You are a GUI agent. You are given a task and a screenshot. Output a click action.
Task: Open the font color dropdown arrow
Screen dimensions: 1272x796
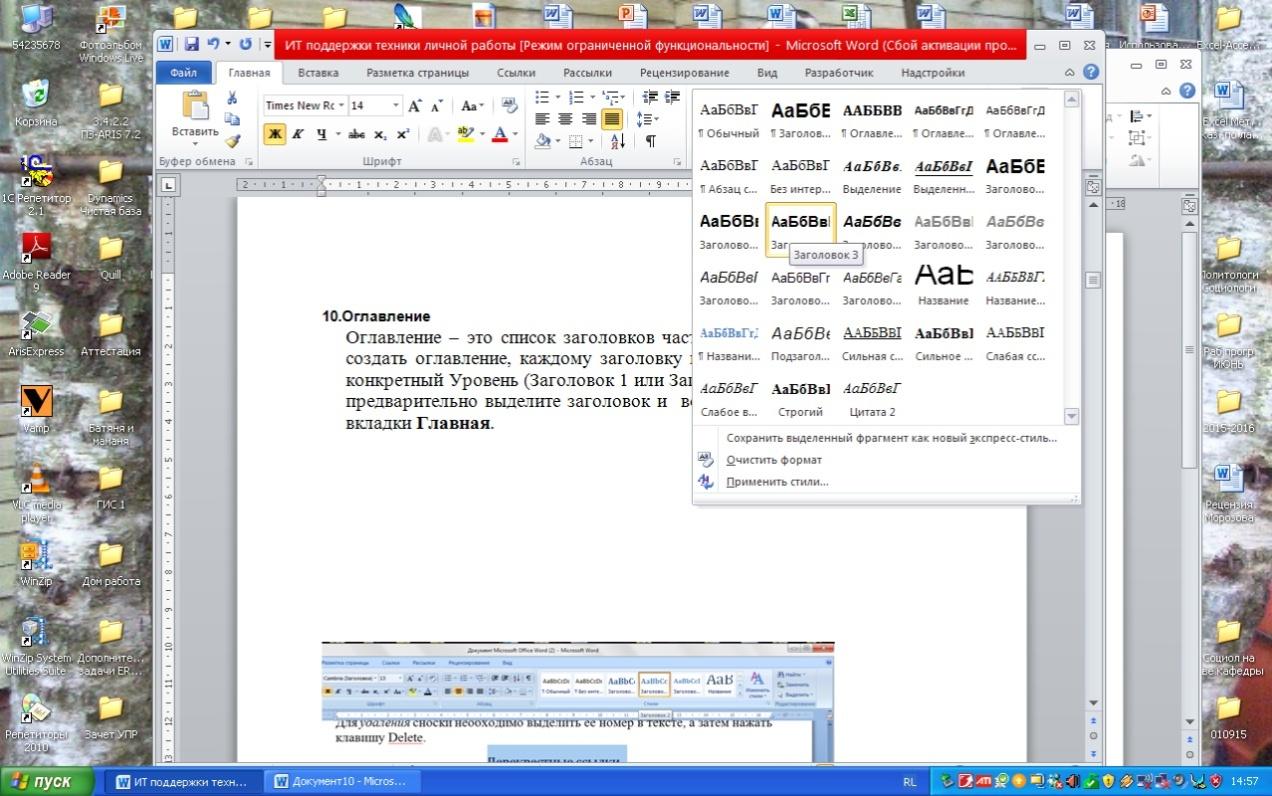click(x=515, y=134)
